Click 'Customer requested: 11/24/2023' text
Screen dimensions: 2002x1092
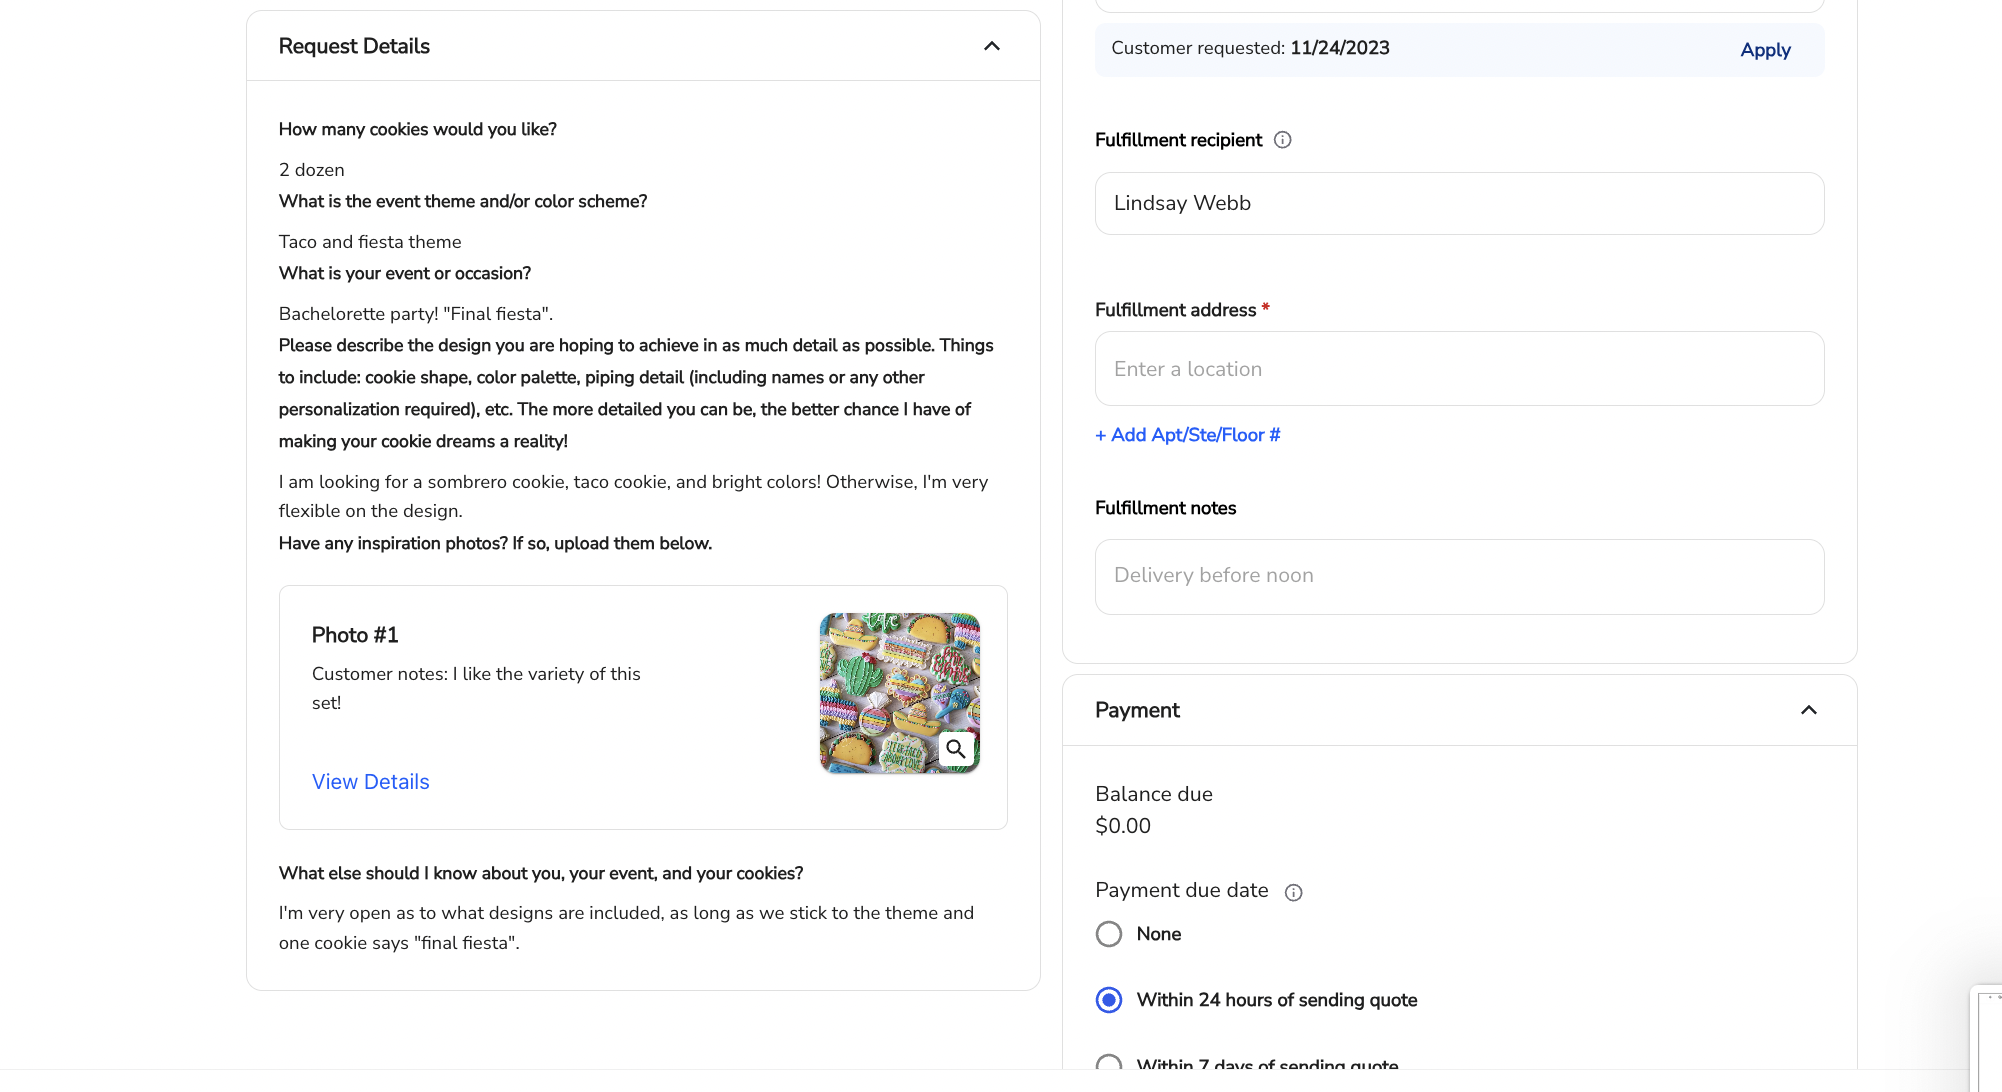tap(1250, 48)
